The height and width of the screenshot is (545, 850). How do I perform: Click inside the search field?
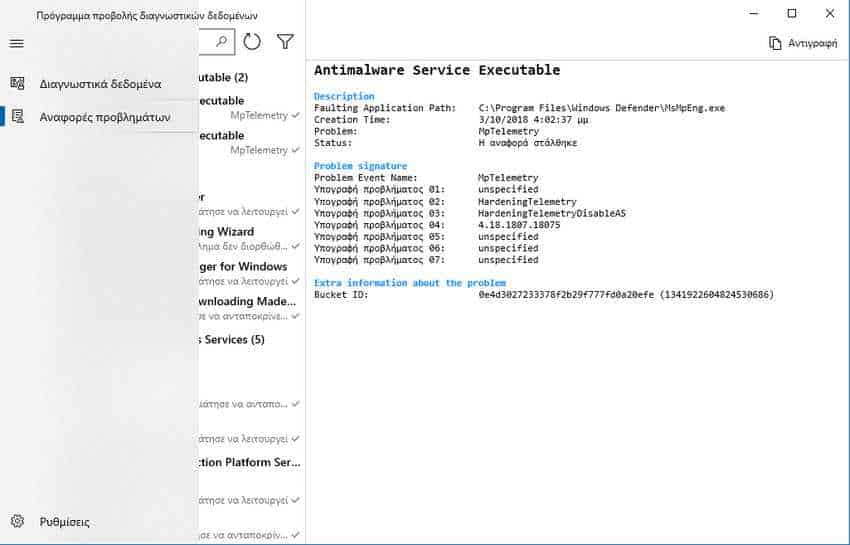point(216,42)
